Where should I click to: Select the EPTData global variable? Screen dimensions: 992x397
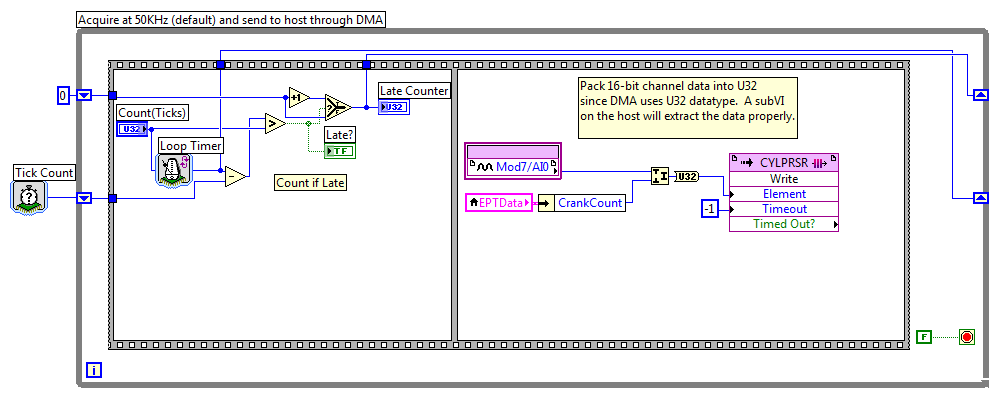(499, 203)
